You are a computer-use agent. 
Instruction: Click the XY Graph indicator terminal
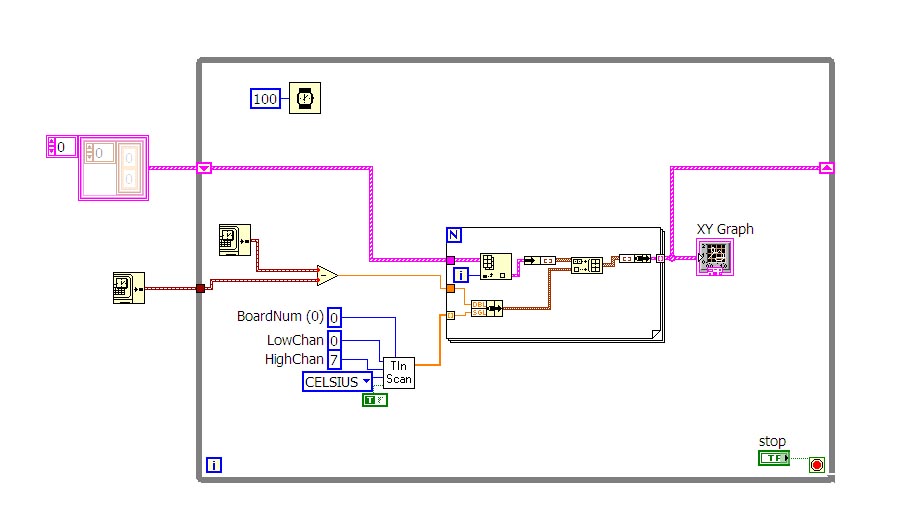[x=715, y=257]
